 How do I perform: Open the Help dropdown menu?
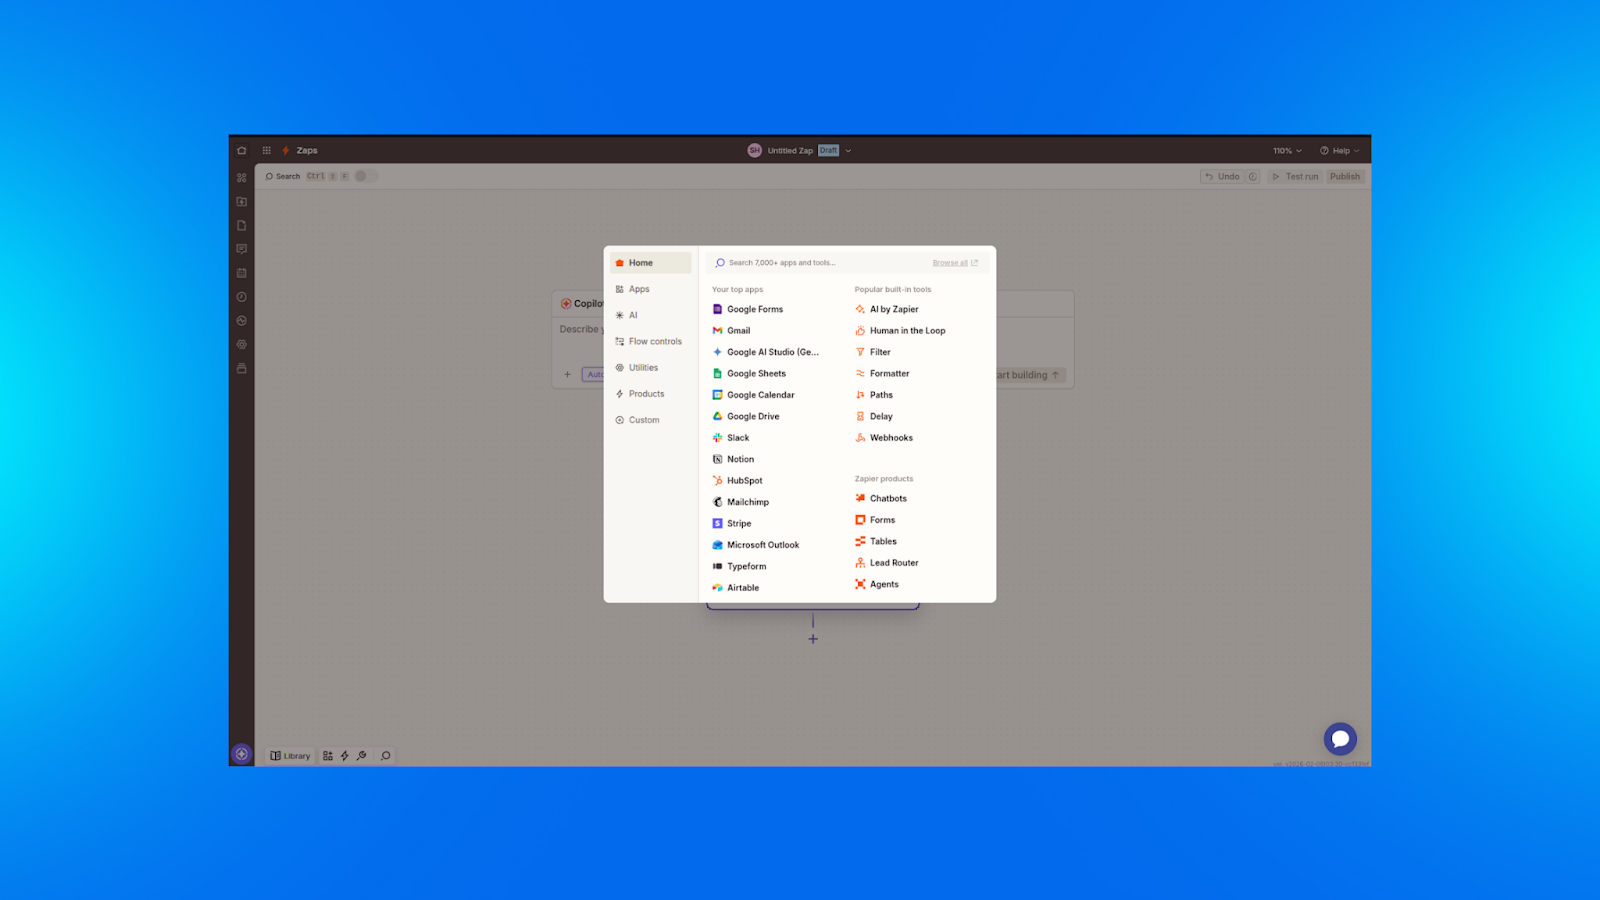tap(1339, 151)
